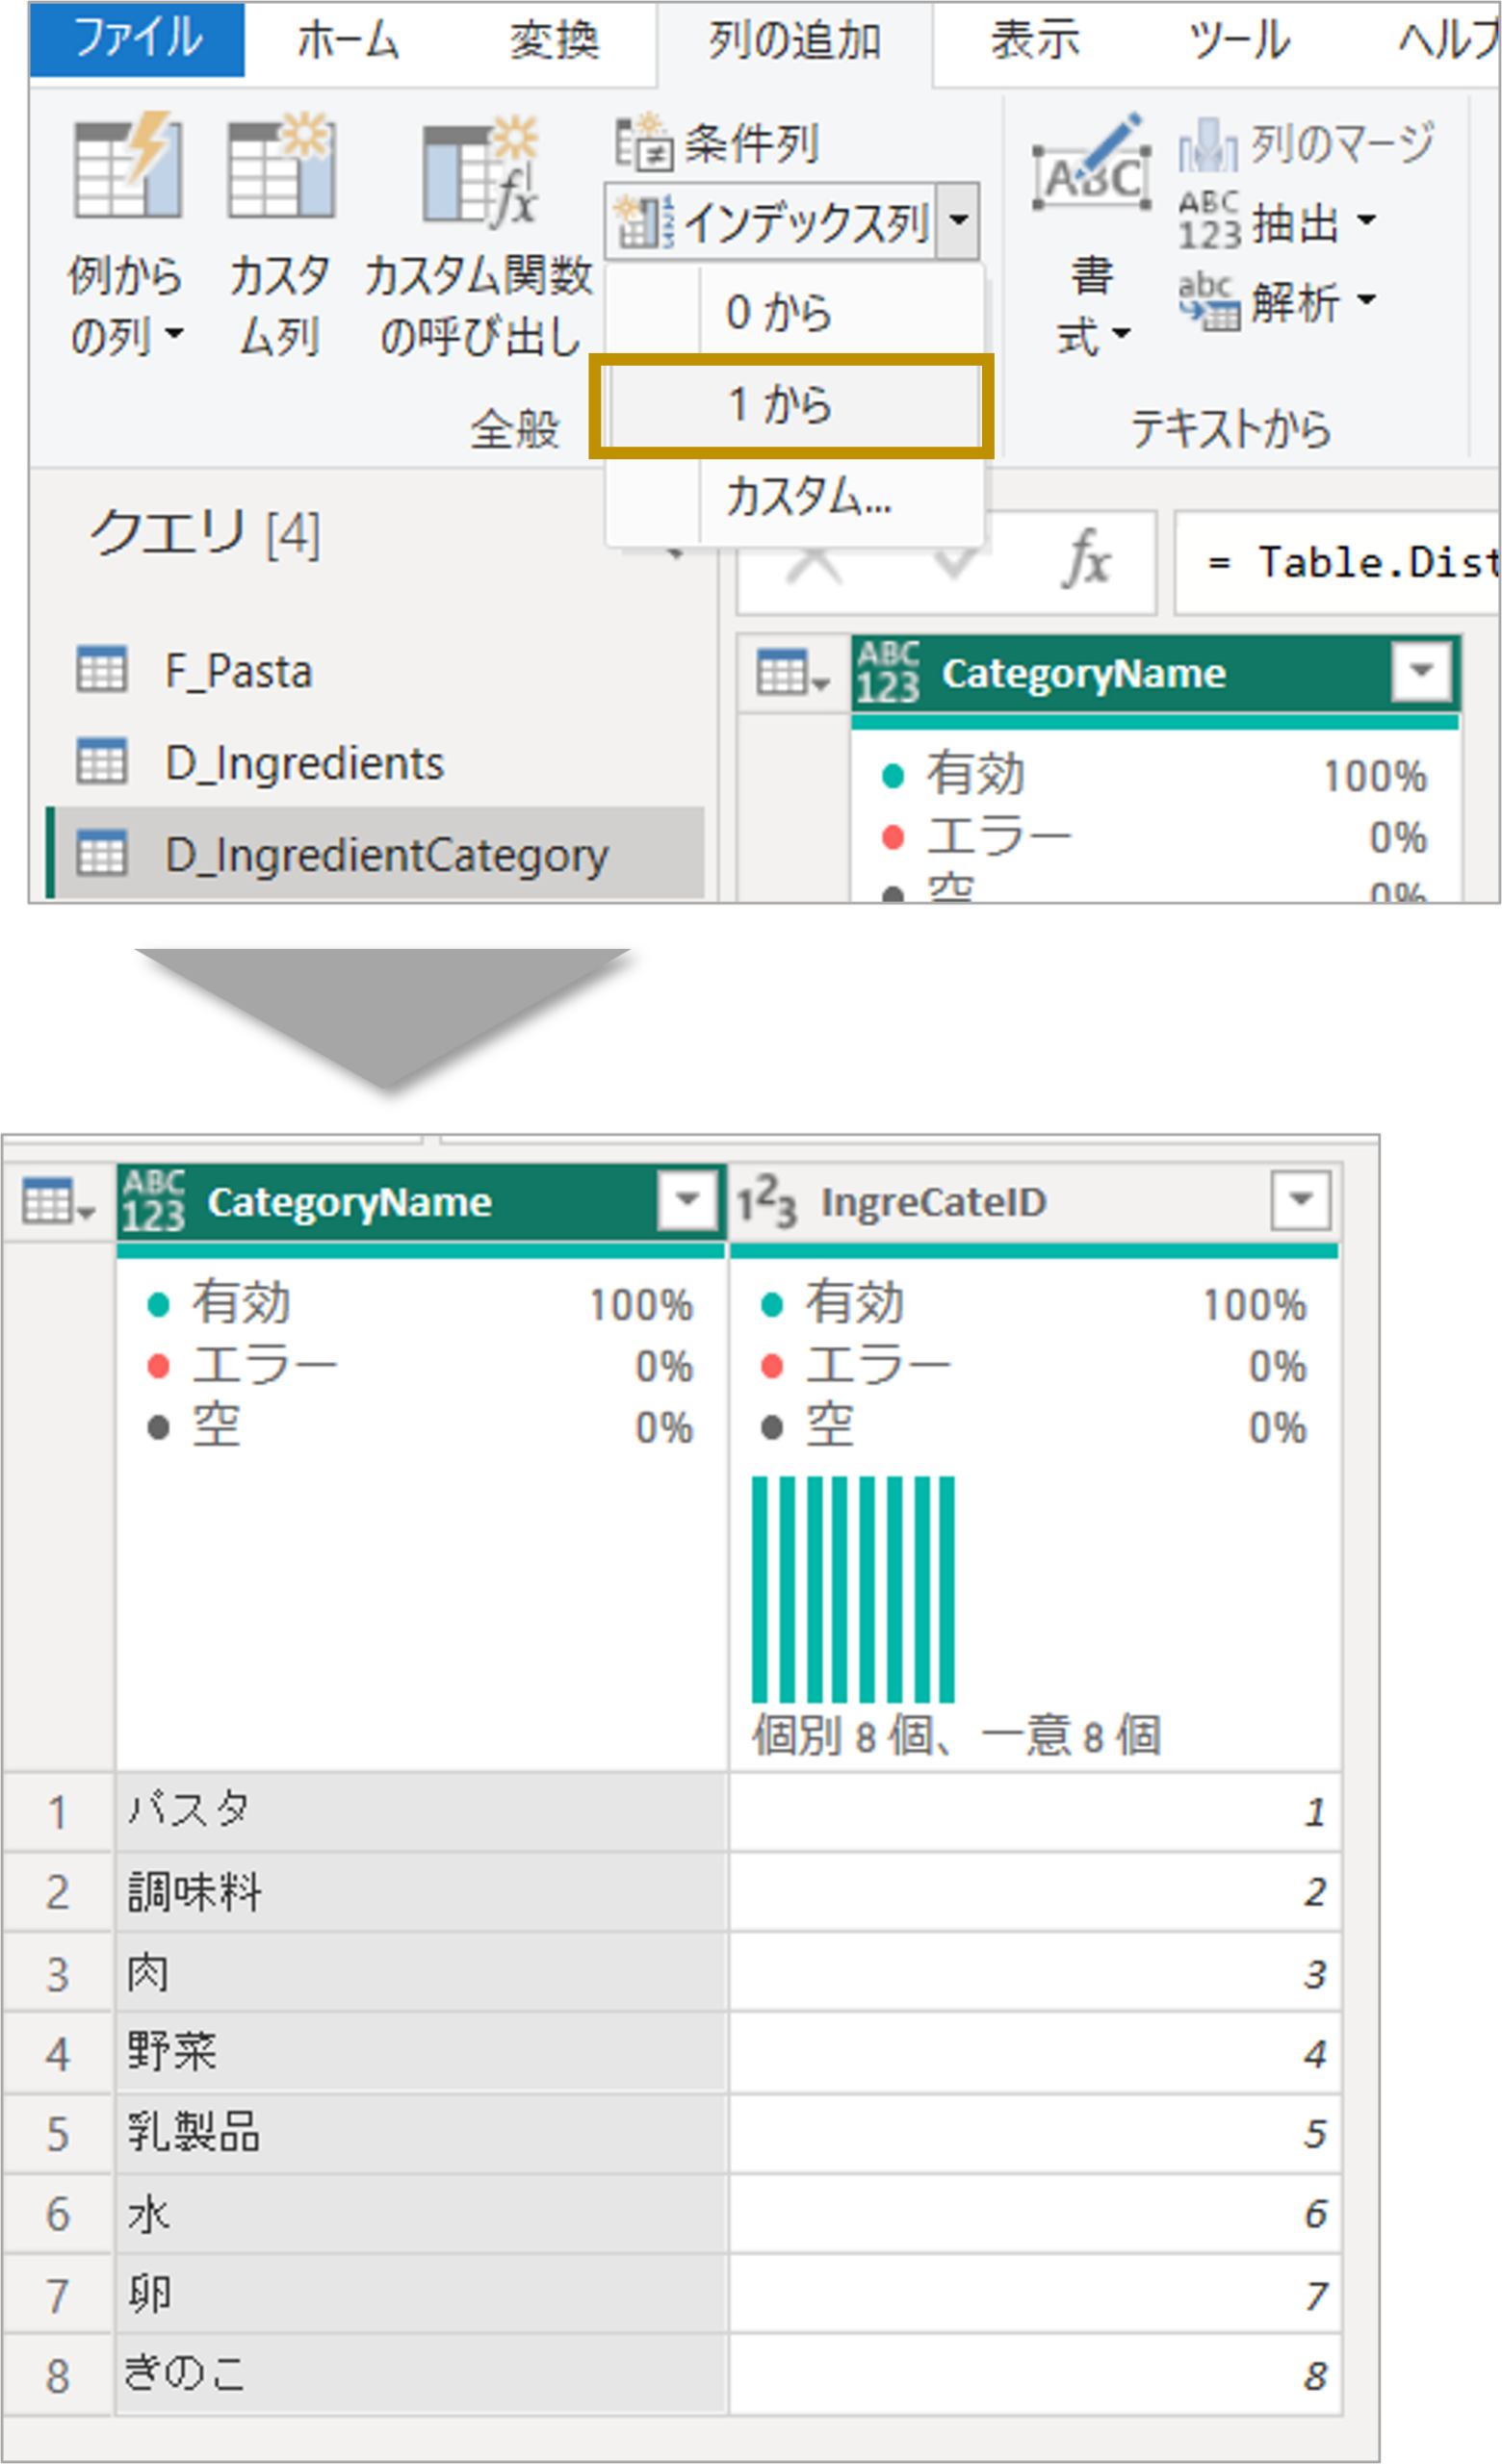Click the 条件列 (Conditional Column) icon
Screen dimensions: 1502x2464
pyautogui.click(x=641, y=142)
